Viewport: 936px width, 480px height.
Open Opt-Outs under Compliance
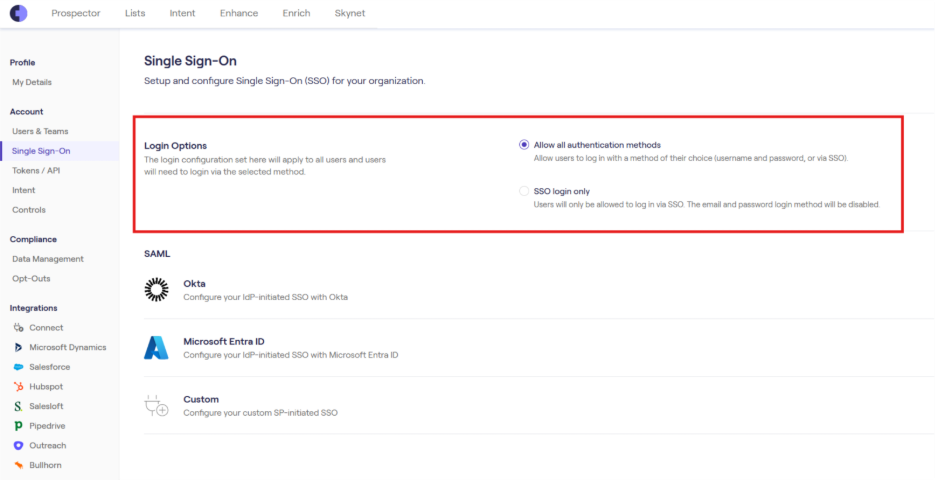[31, 279]
